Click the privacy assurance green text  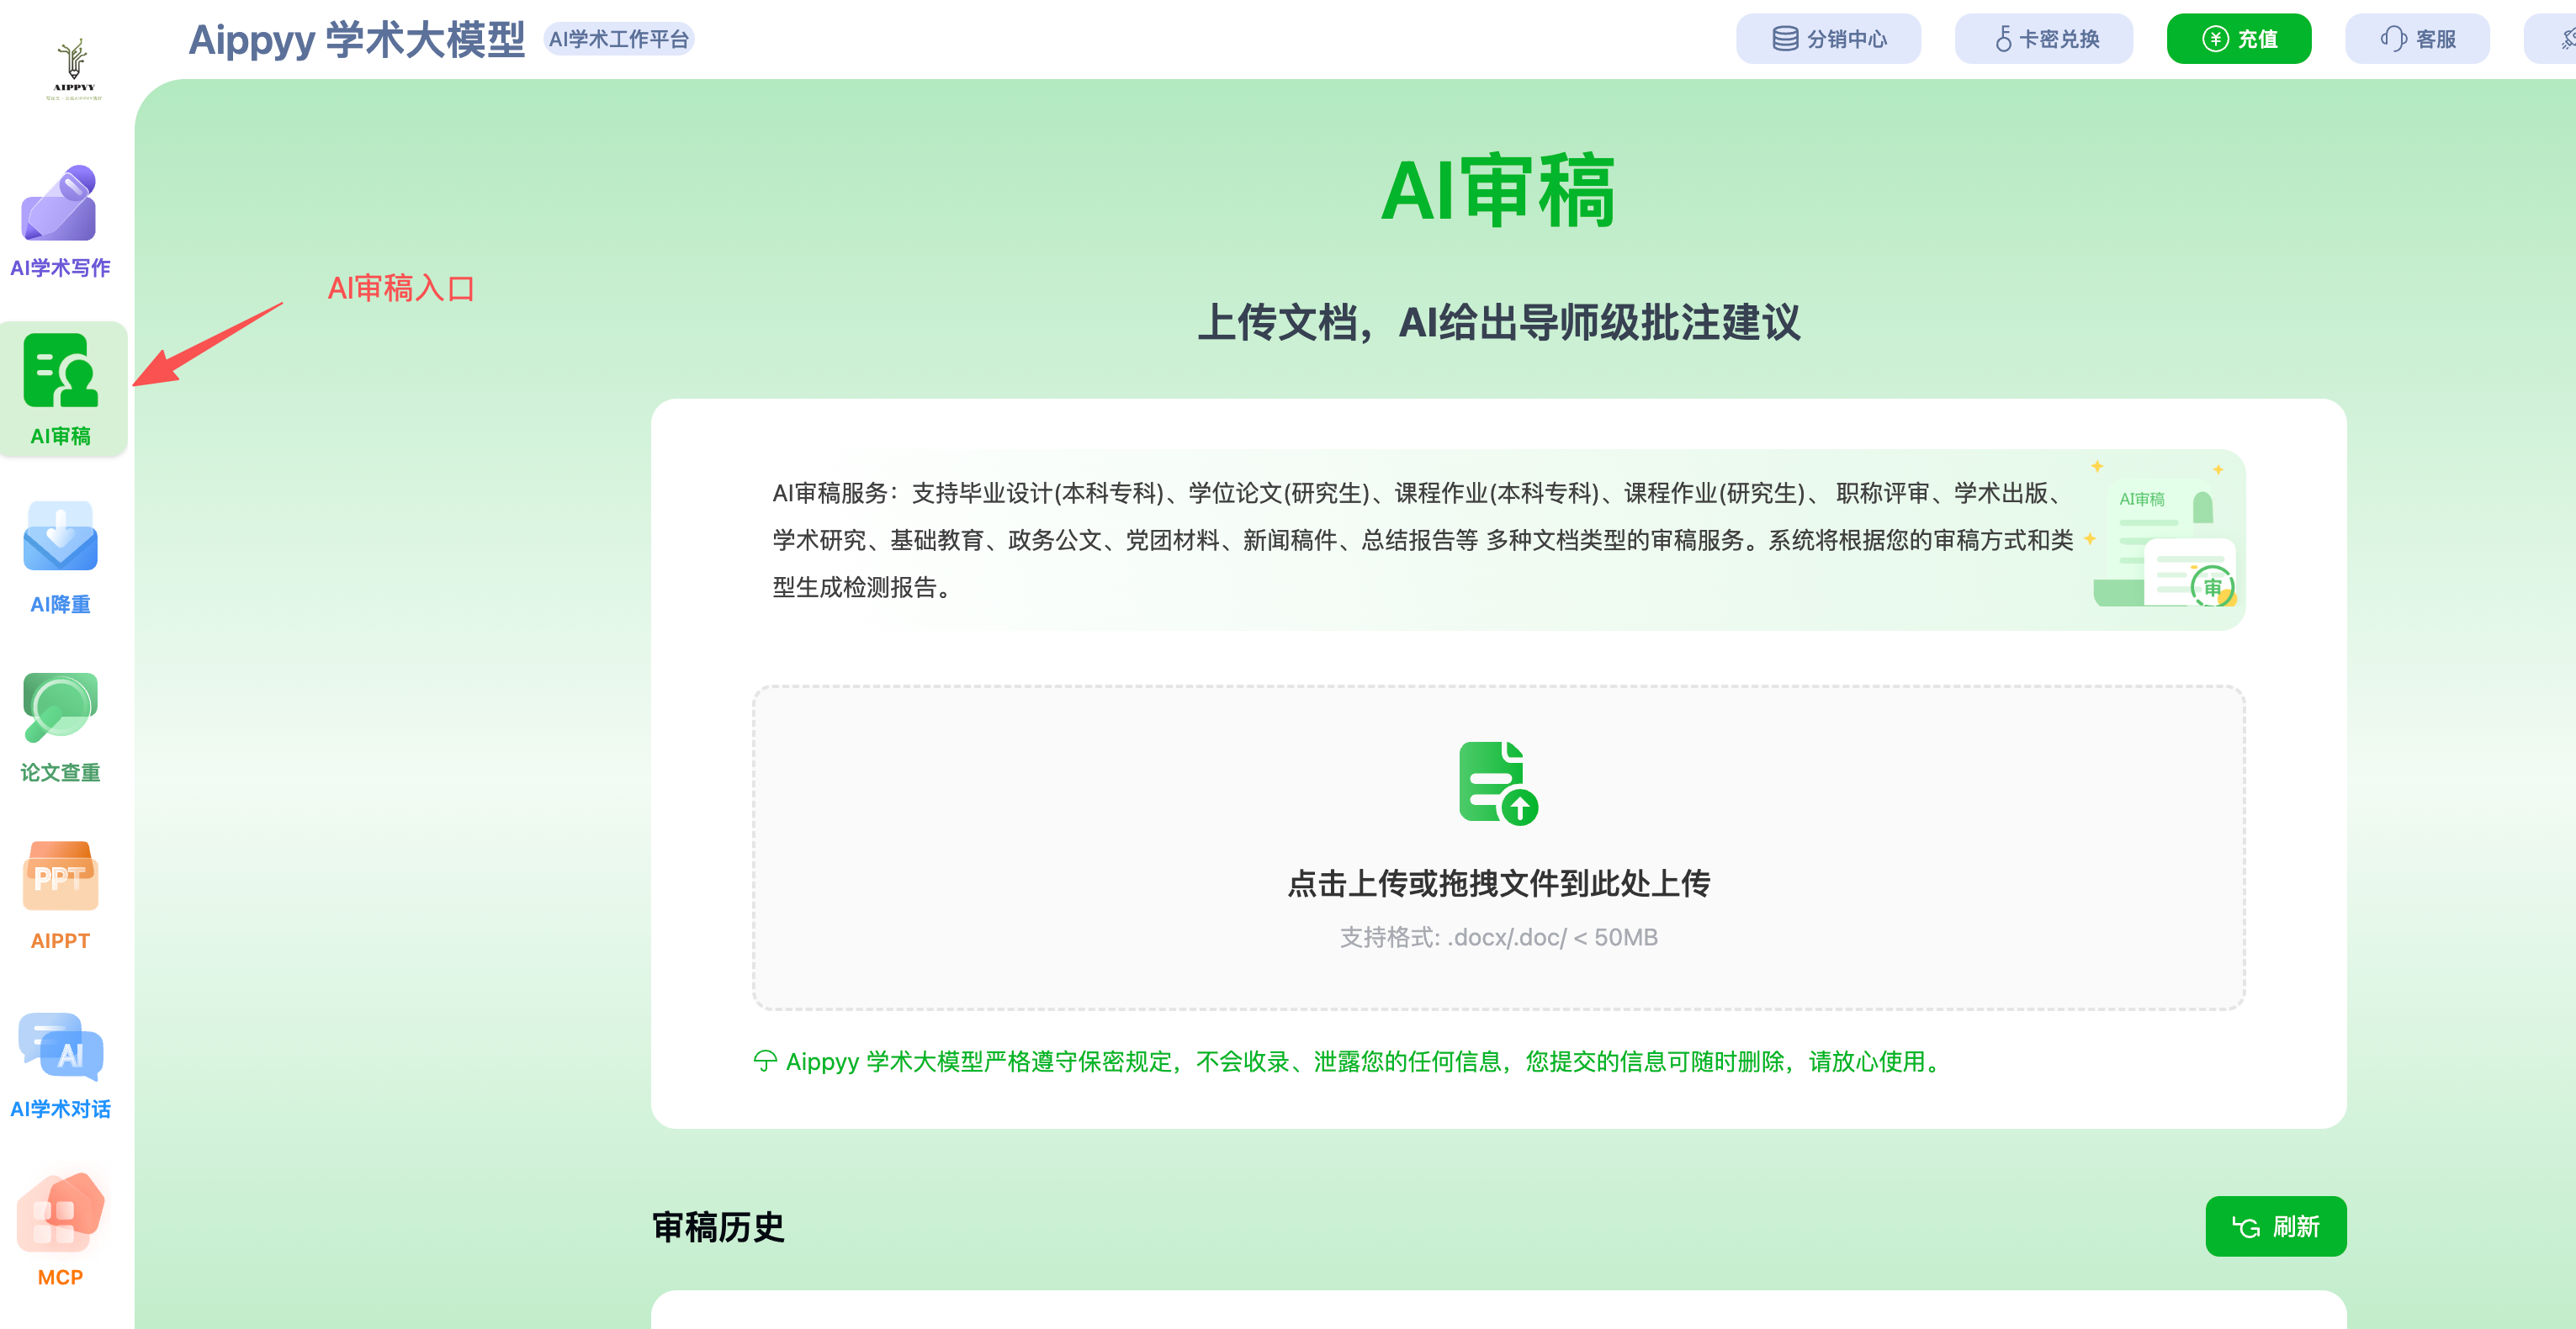[x=1360, y=1062]
